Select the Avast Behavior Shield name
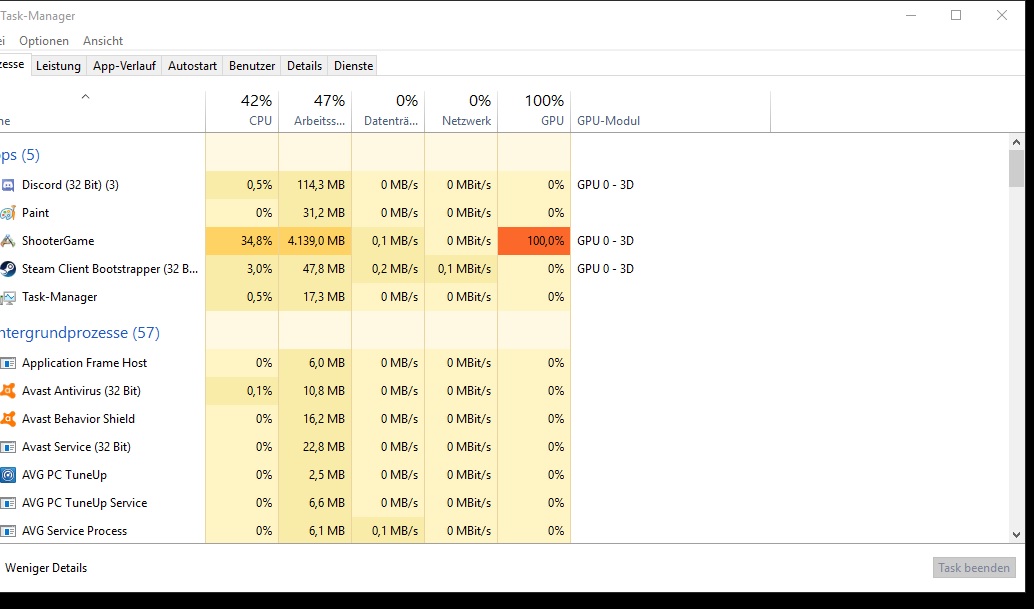Image resolution: width=1034 pixels, height=609 pixels. [78, 419]
